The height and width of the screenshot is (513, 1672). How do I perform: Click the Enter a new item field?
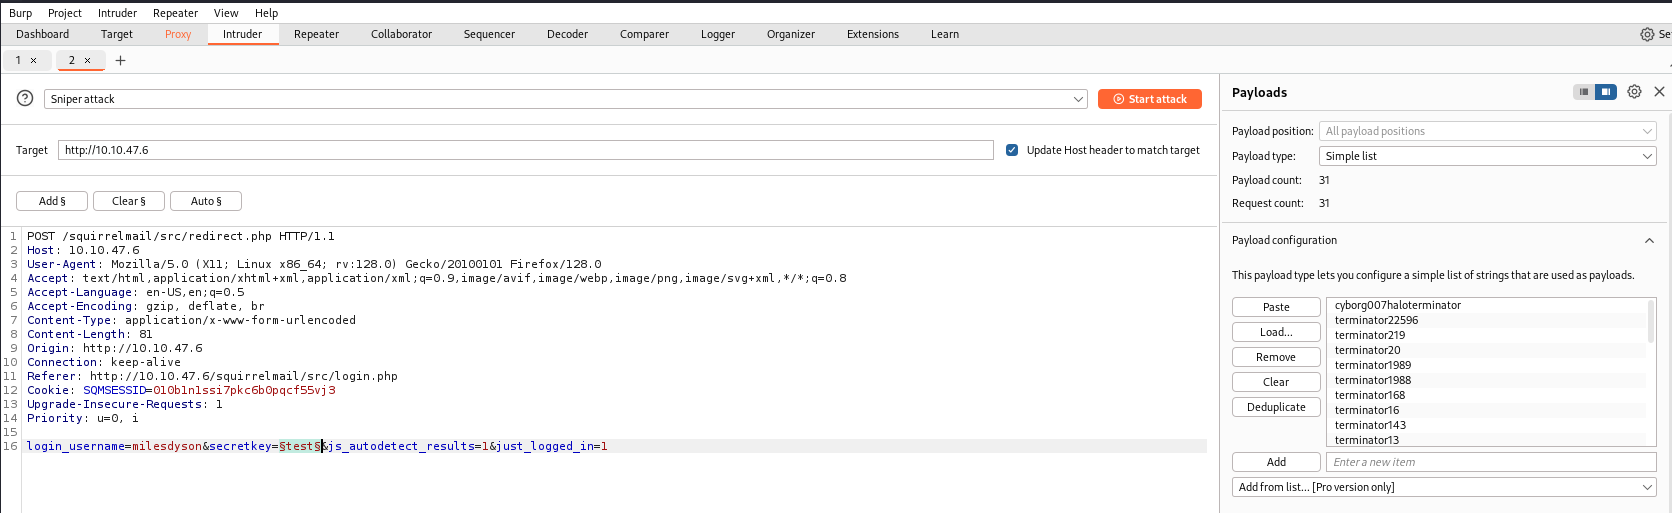(x=1491, y=462)
